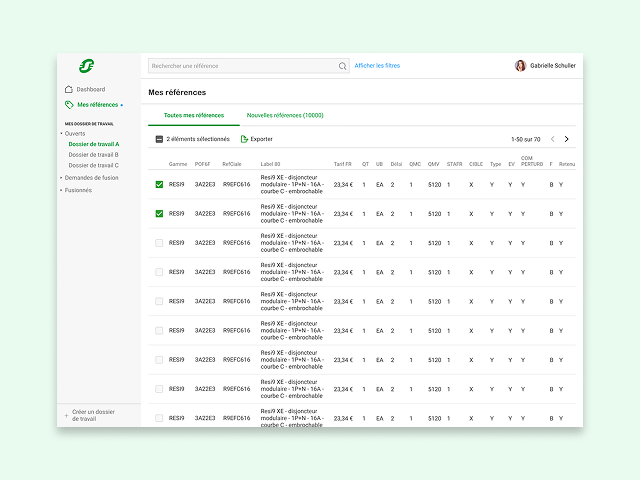This screenshot has height=480, width=640.
Task: Open Dossier de travail C
Action: [93, 165]
